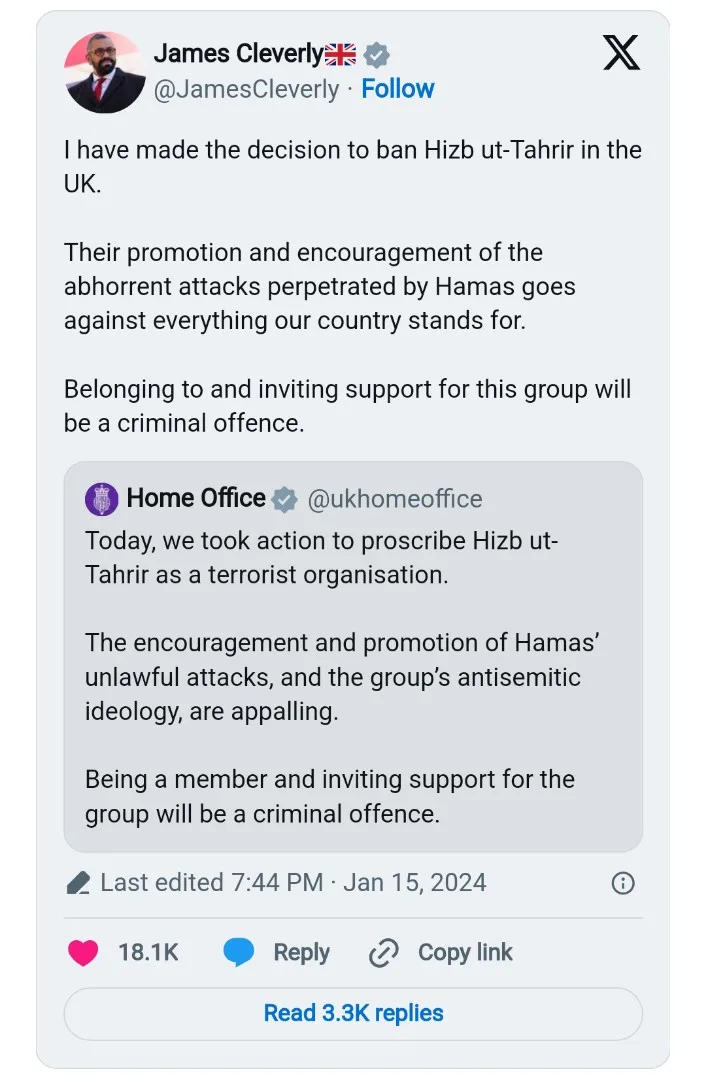This screenshot has width=706, height=1082.
Task: Click the pencil edit-history icon
Action: tap(78, 883)
